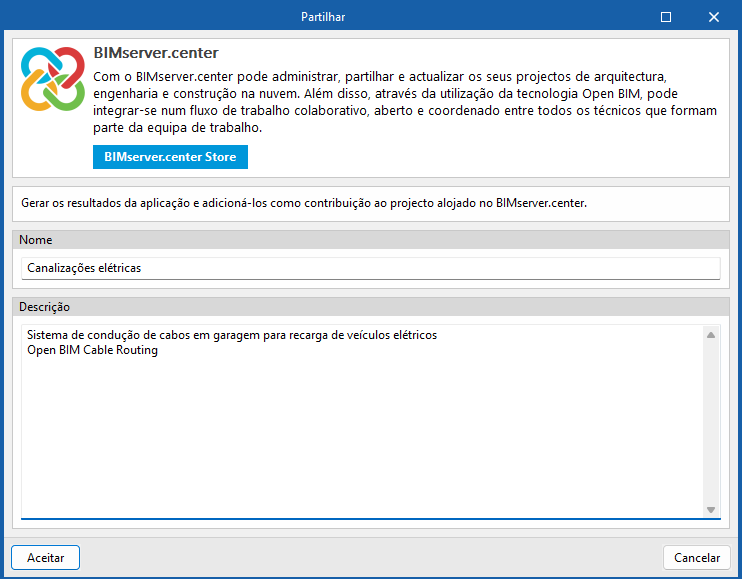Click the 'Sistema de condução de cabos' line

click(x=232, y=335)
